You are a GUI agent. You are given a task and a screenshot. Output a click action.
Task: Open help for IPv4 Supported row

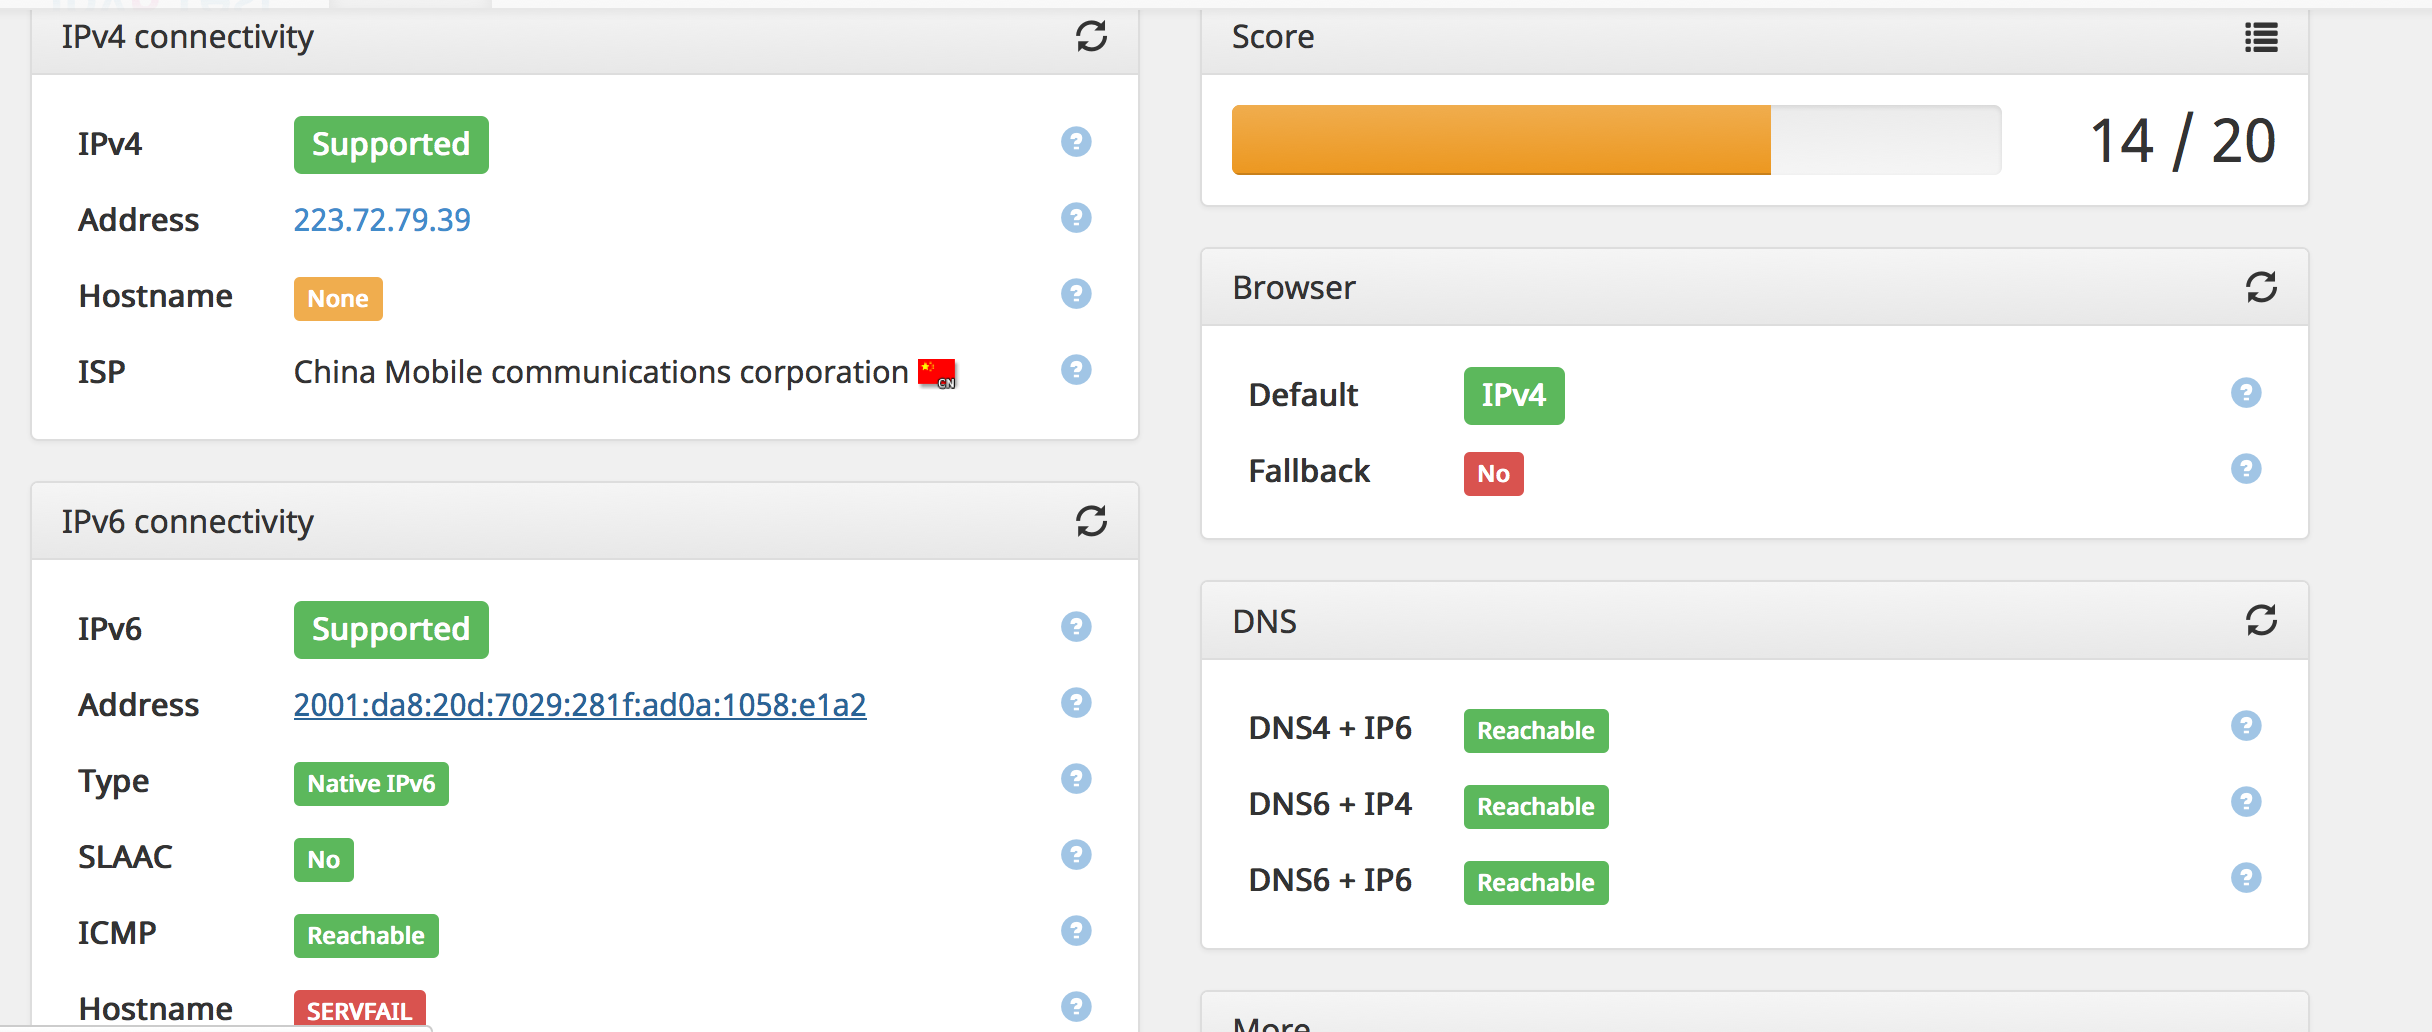click(x=1076, y=142)
